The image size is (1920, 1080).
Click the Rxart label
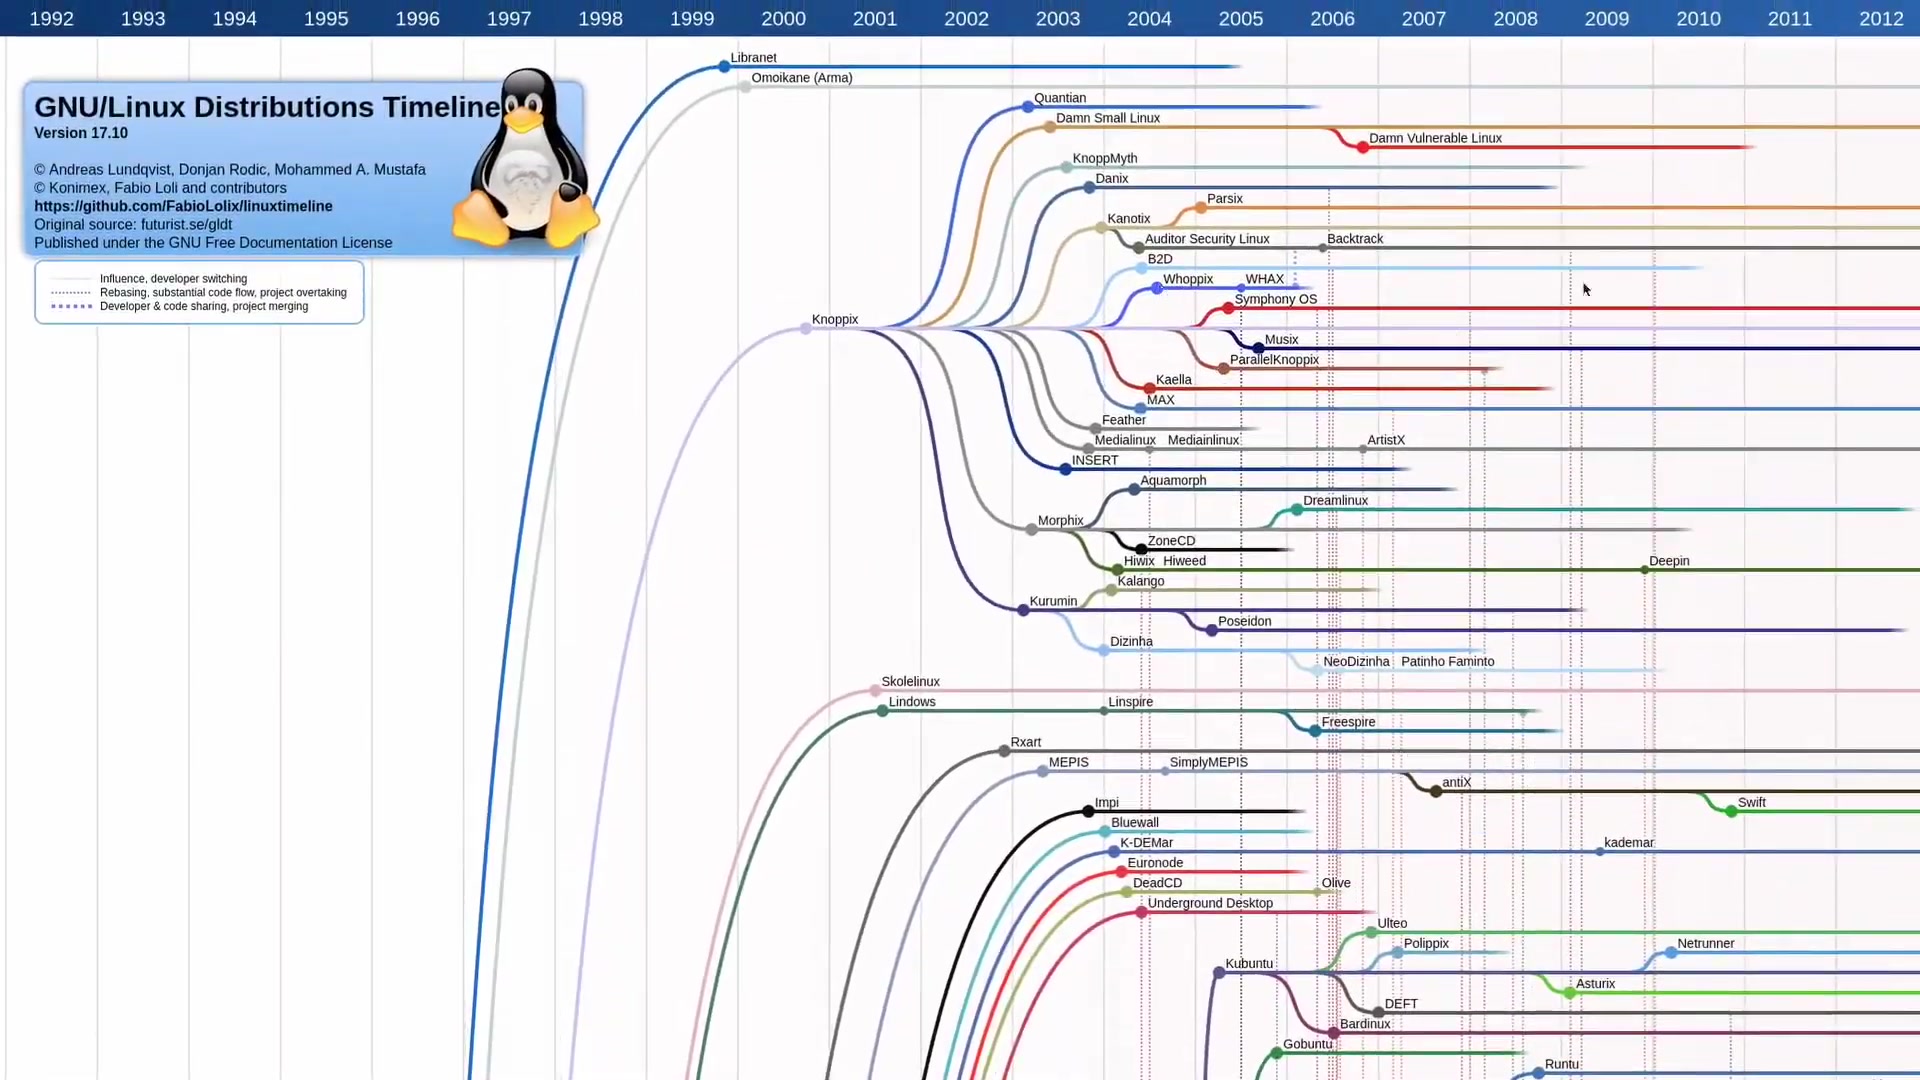click(1026, 742)
